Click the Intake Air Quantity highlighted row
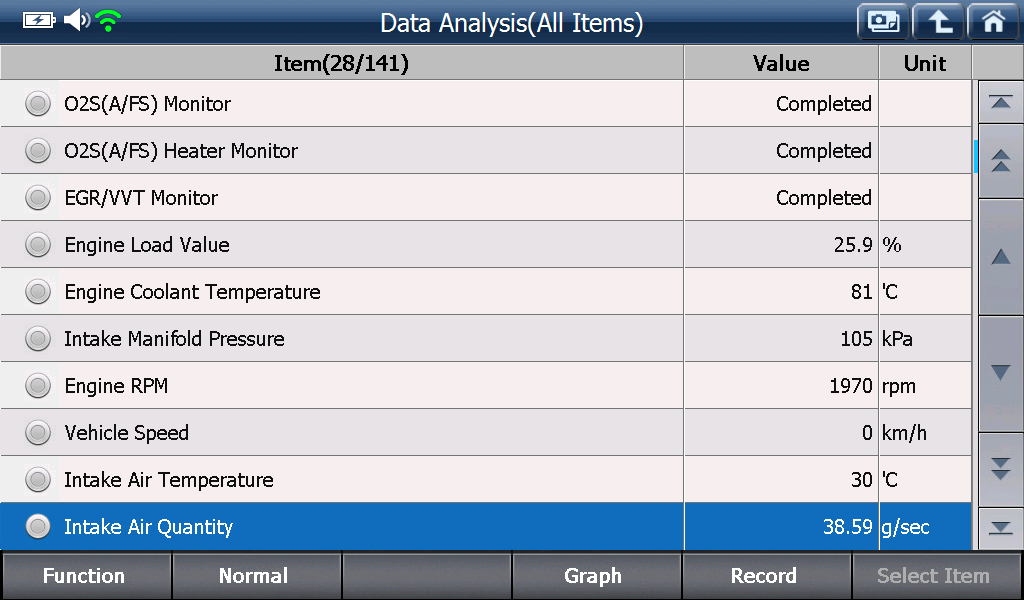 pos(486,526)
